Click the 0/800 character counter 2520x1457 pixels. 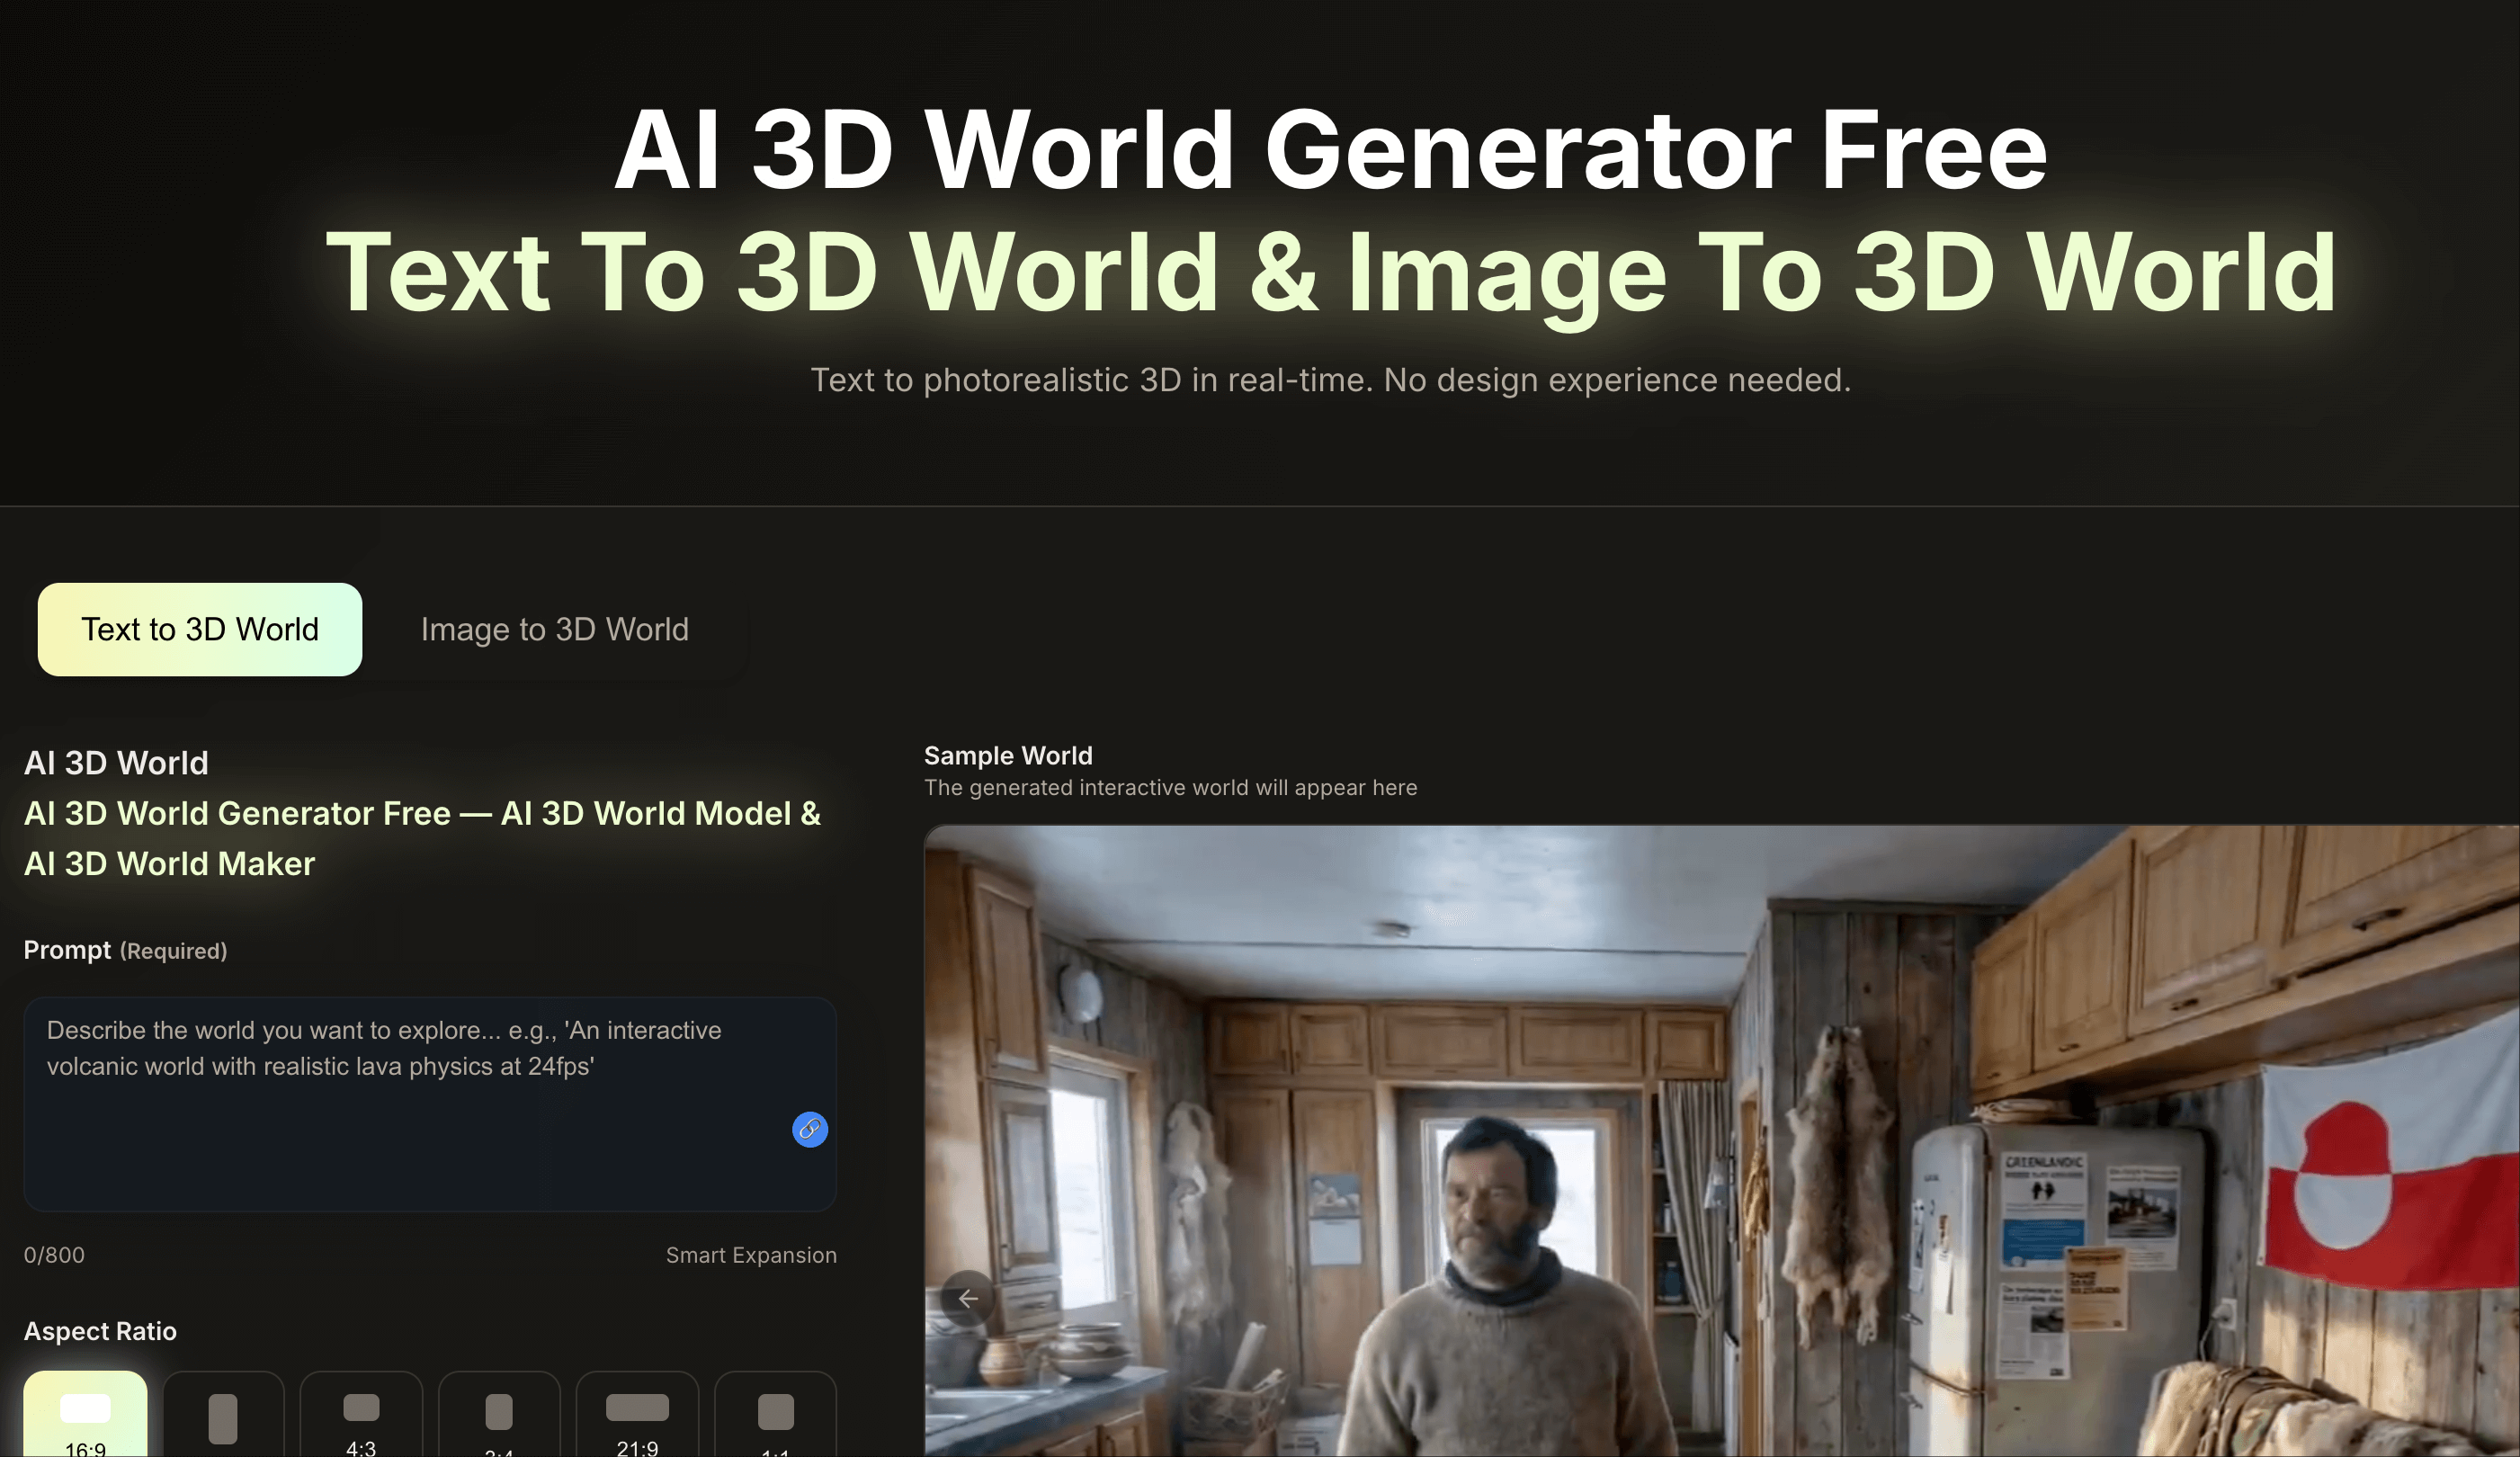54,1255
